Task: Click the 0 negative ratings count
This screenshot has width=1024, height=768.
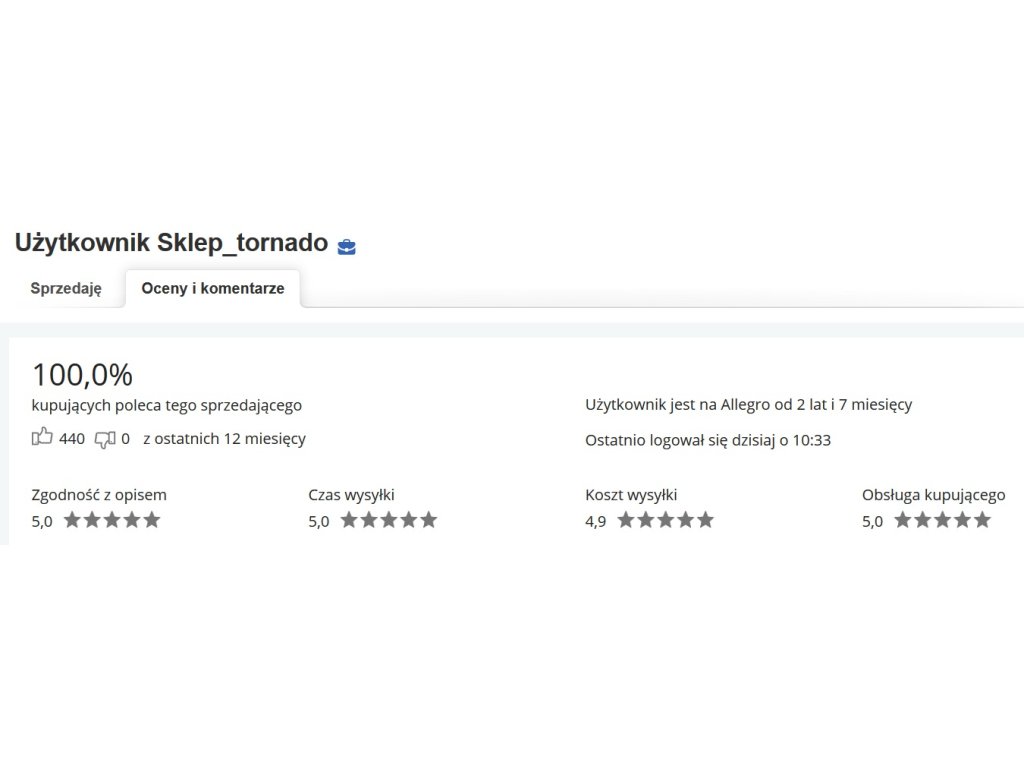Action: point(125,438)
